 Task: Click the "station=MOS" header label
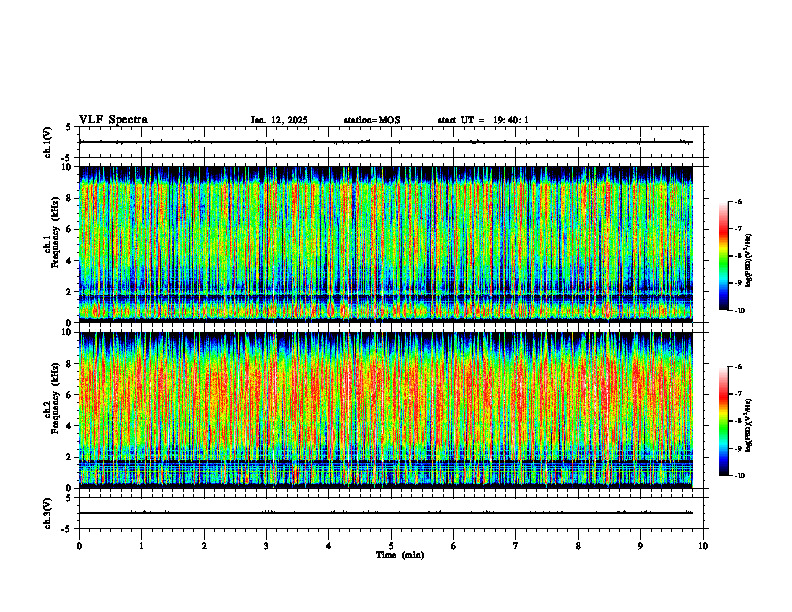372,120
